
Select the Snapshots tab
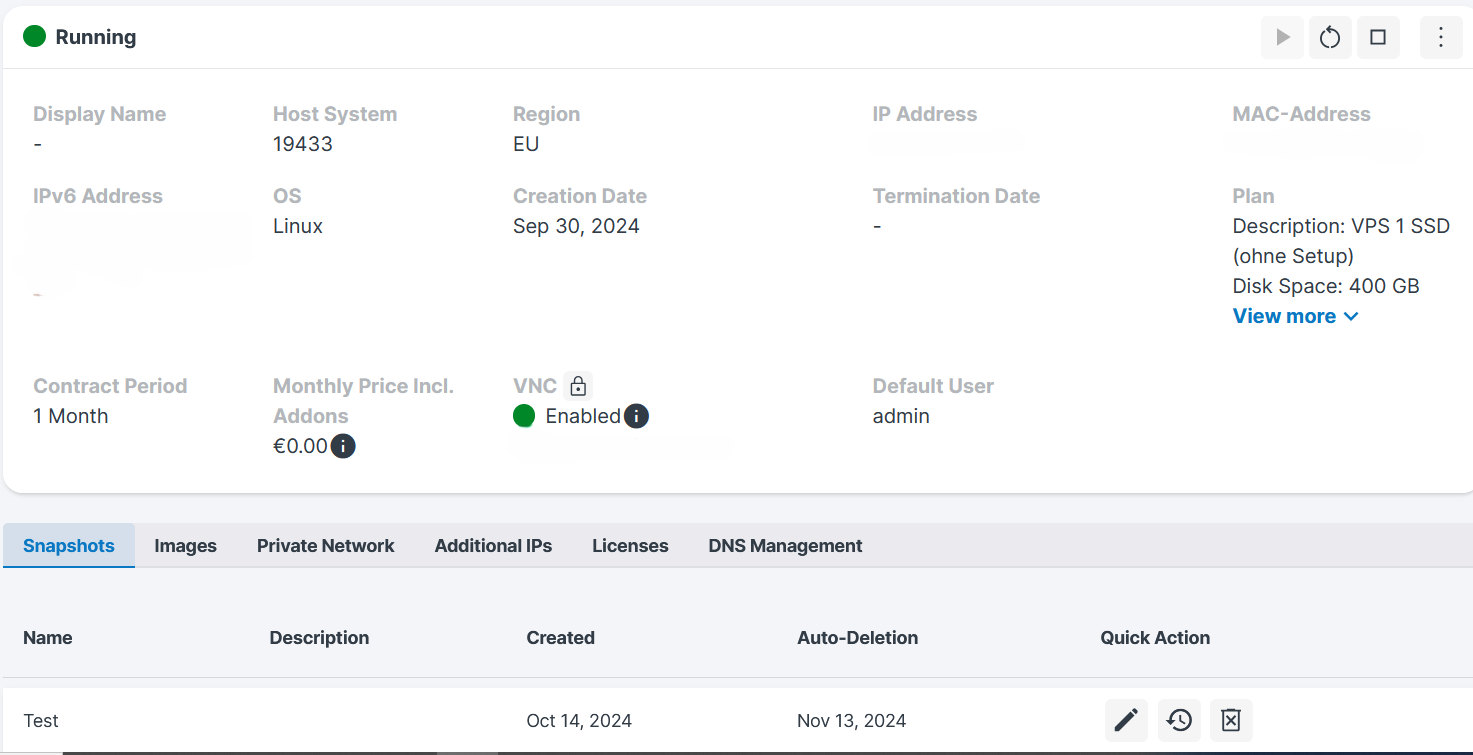[69, 546]
